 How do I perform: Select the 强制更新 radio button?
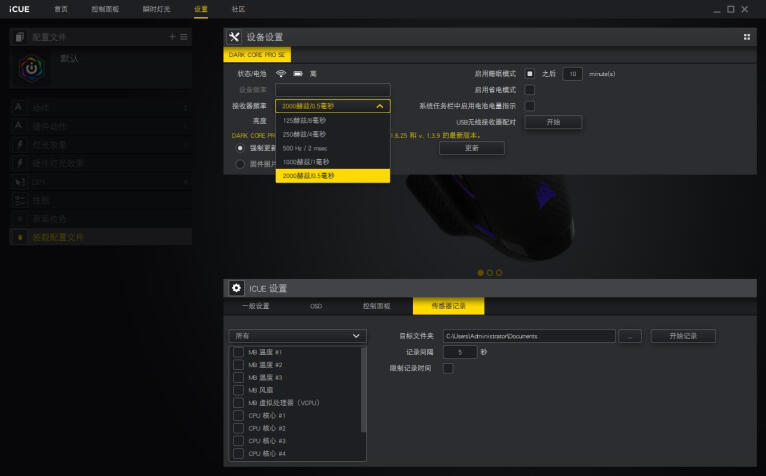coord(239,148)
